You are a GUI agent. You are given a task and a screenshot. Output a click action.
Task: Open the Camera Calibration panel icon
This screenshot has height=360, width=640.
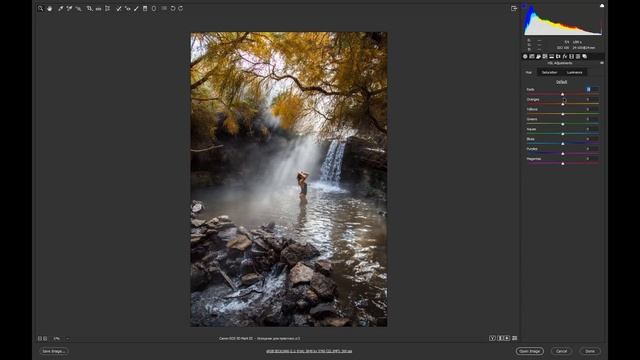coord(571,56)
